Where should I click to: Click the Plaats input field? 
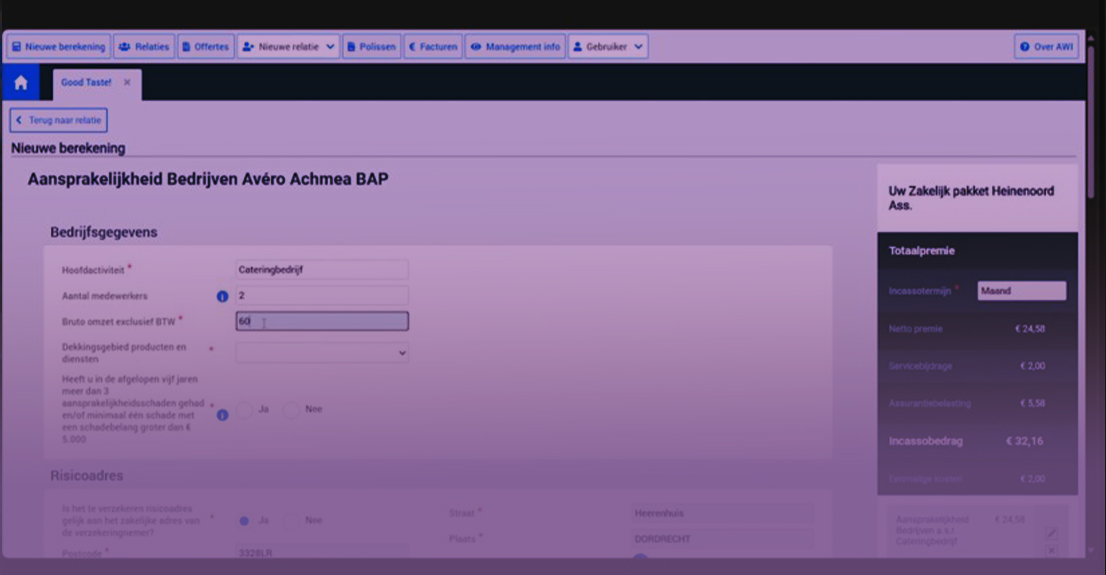(722, 538)
